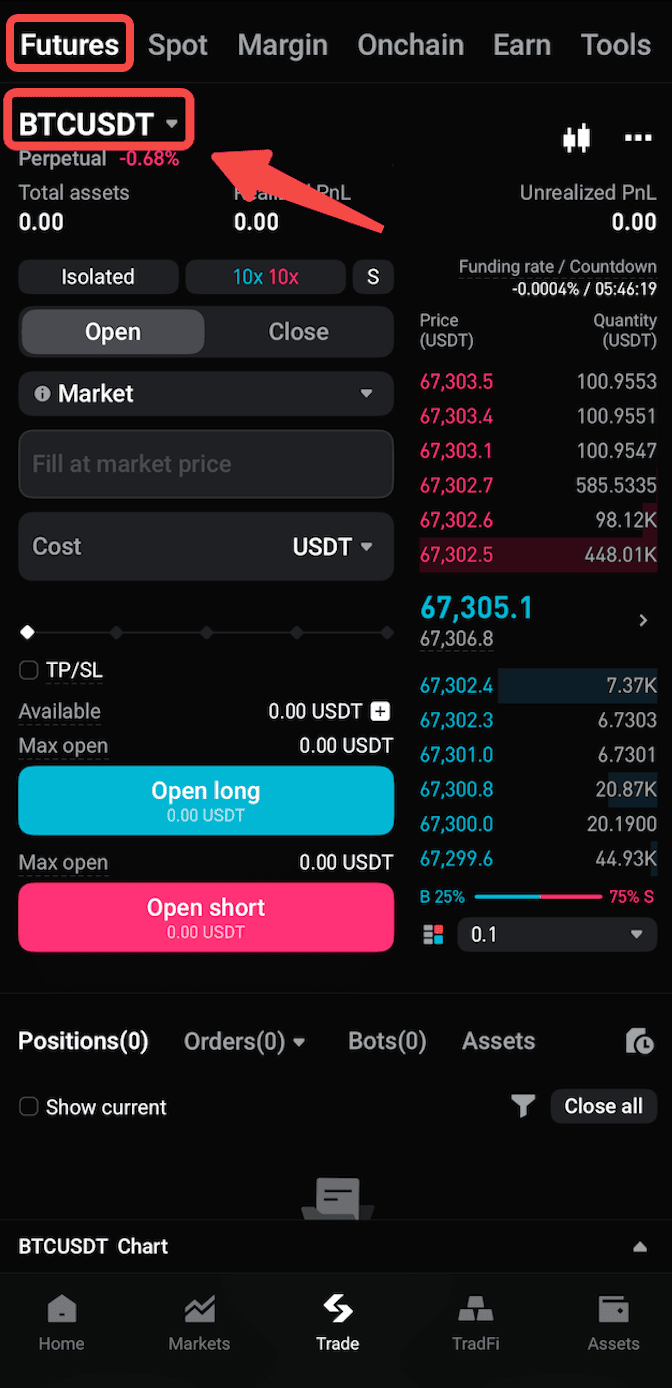Click the cloud icon next to Assets tab
The image size is (672, 1388).
pyautogui.click(x=639, y=1041)
